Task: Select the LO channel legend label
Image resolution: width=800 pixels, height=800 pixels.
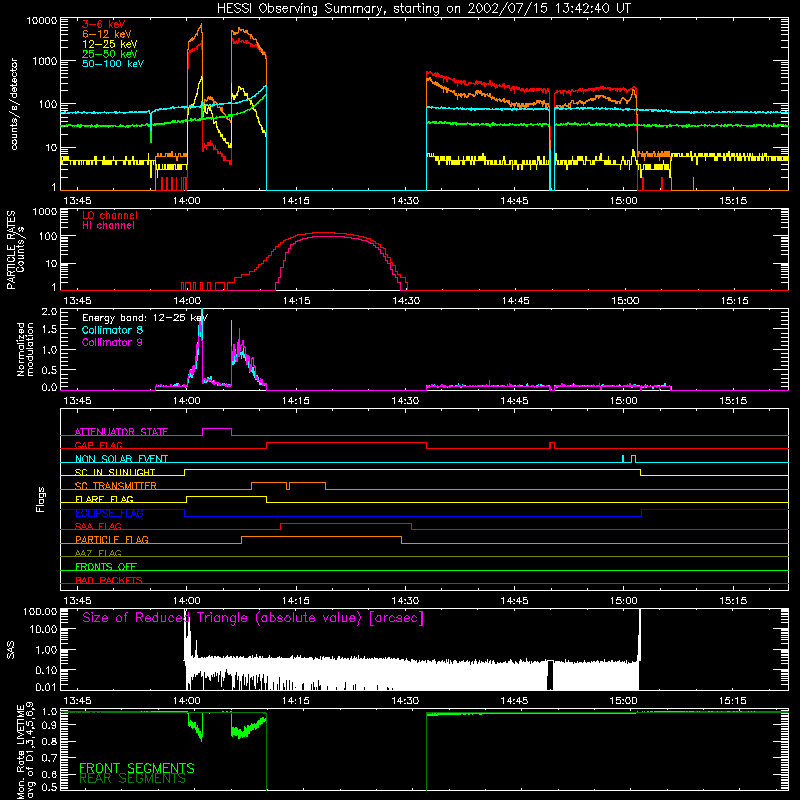Action: (110, 215)
